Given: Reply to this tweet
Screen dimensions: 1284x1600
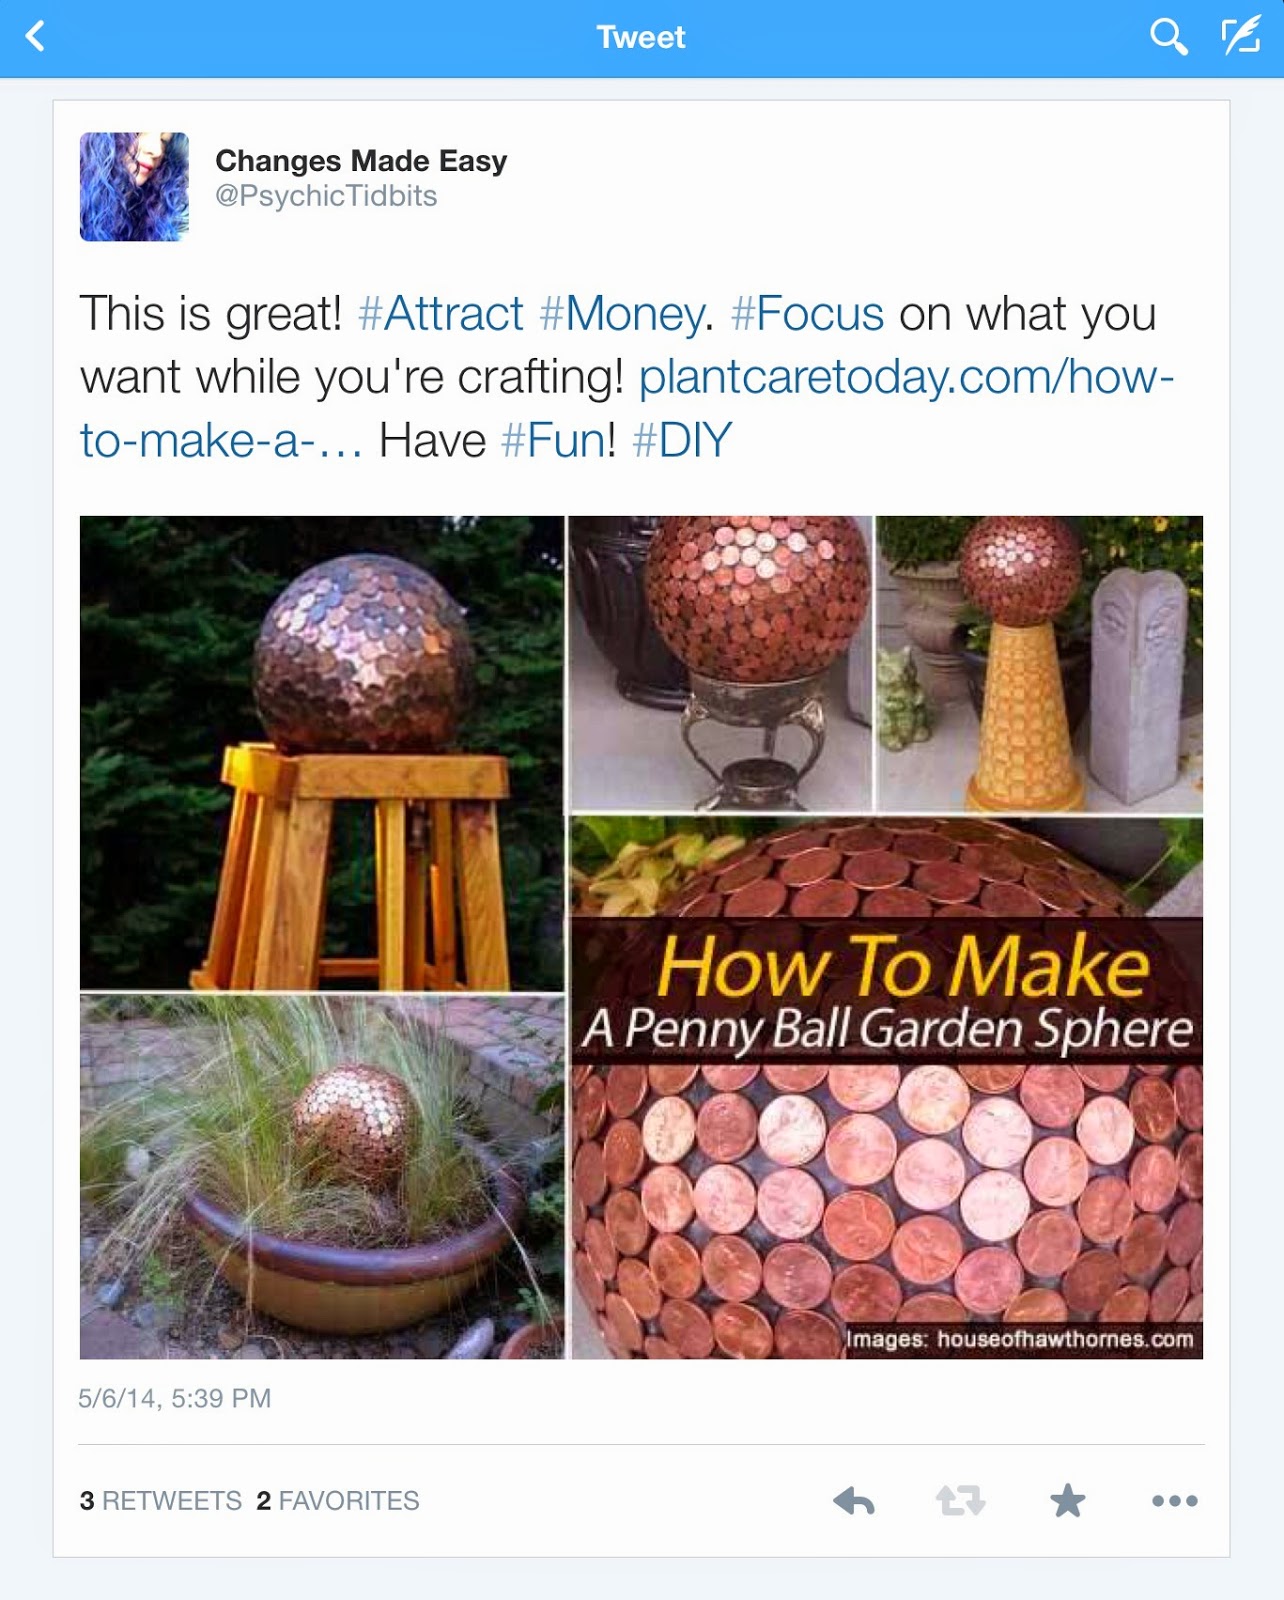Looking at the screenshot, I should click(854, 1501).
